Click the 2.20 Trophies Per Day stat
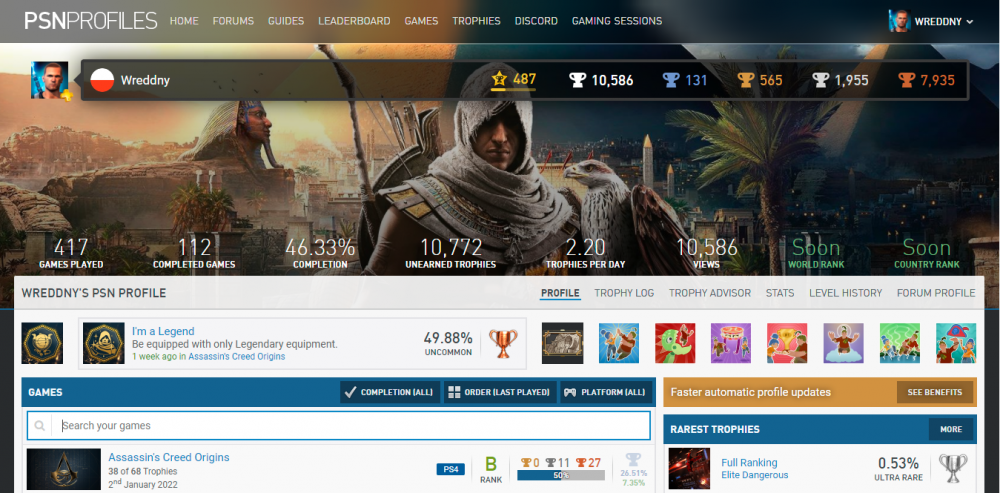This screenshot has height=493, width=1000. tap(585, 253)
